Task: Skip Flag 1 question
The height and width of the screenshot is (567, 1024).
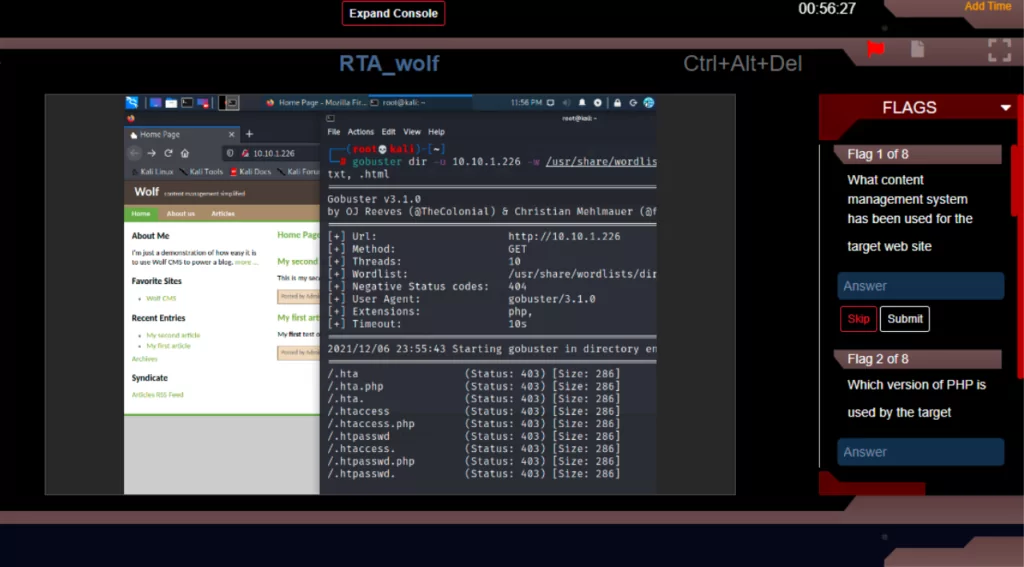Action: (x=858, y=319)
